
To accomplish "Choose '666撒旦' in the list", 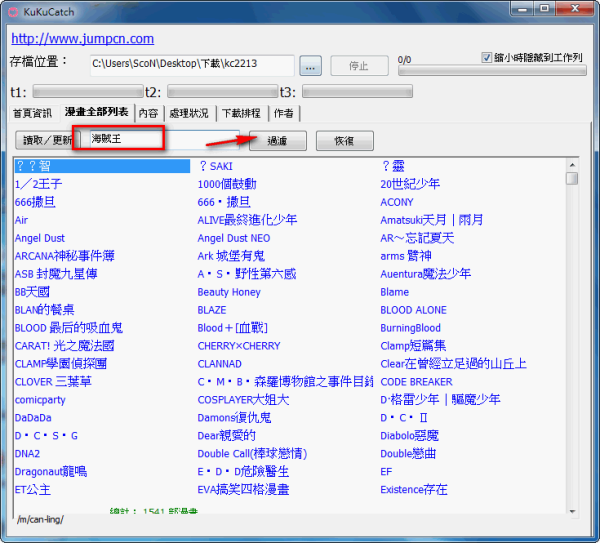I will (x=35, y=202).
